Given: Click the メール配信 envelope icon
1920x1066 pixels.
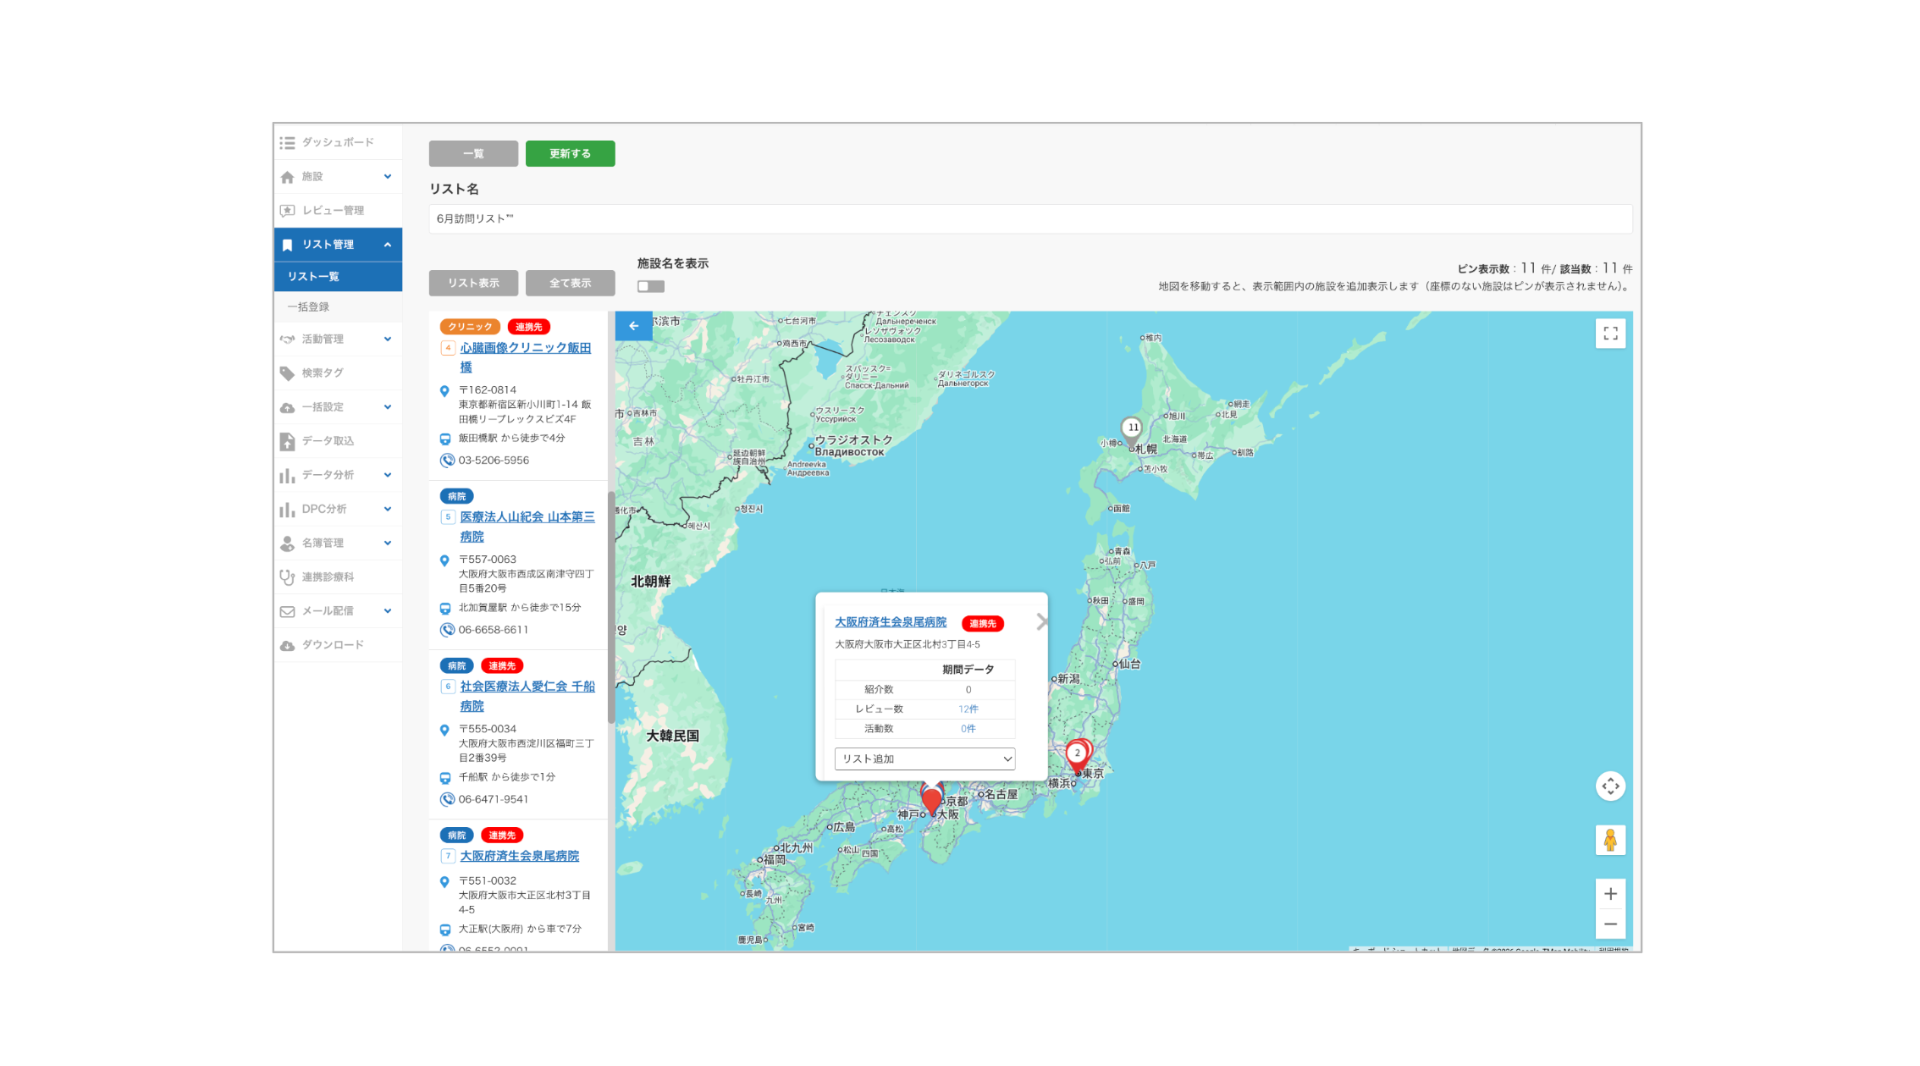Looking at the screenshot, I should (x=287, y=611).
